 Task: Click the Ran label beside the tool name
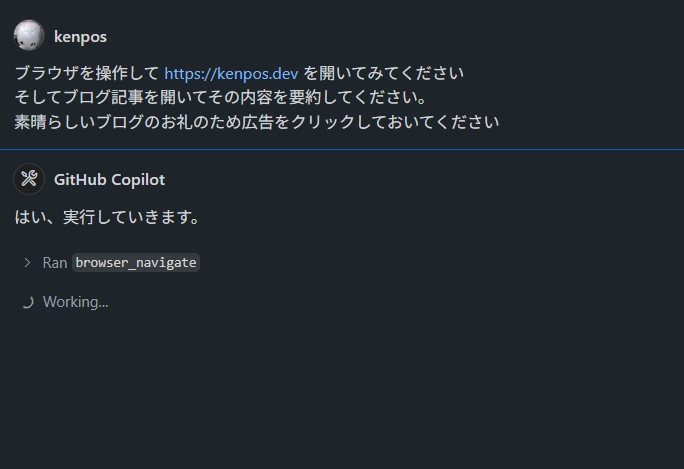(x=55, y=263)
